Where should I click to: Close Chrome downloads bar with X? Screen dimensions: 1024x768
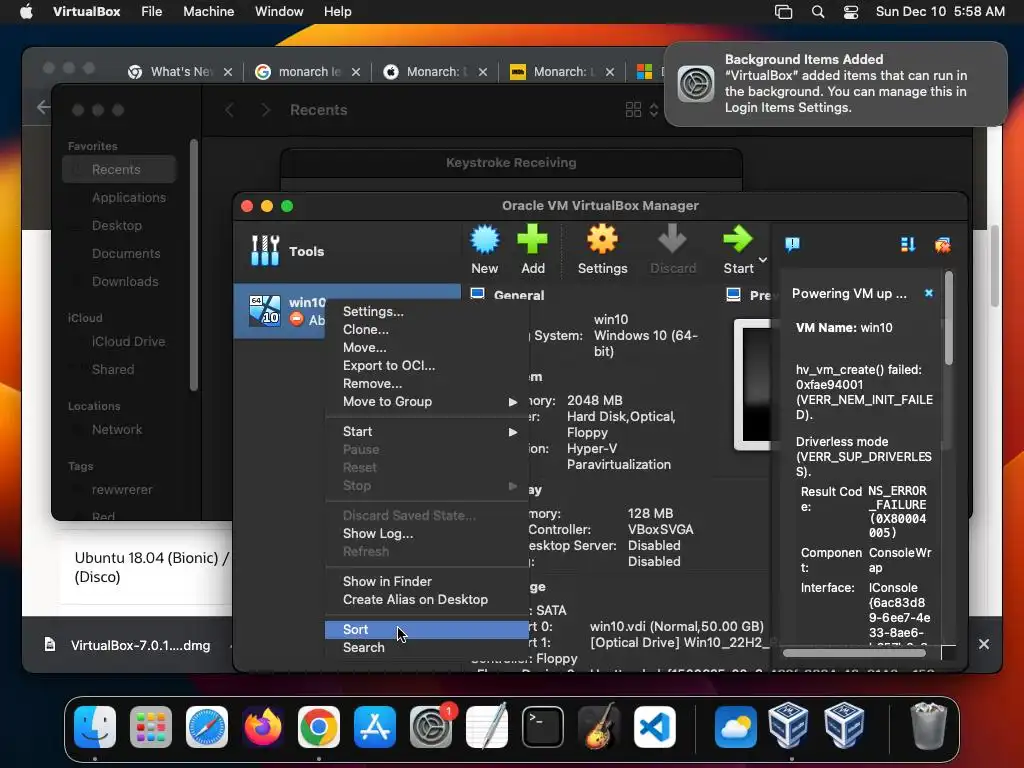click(984, 644)
